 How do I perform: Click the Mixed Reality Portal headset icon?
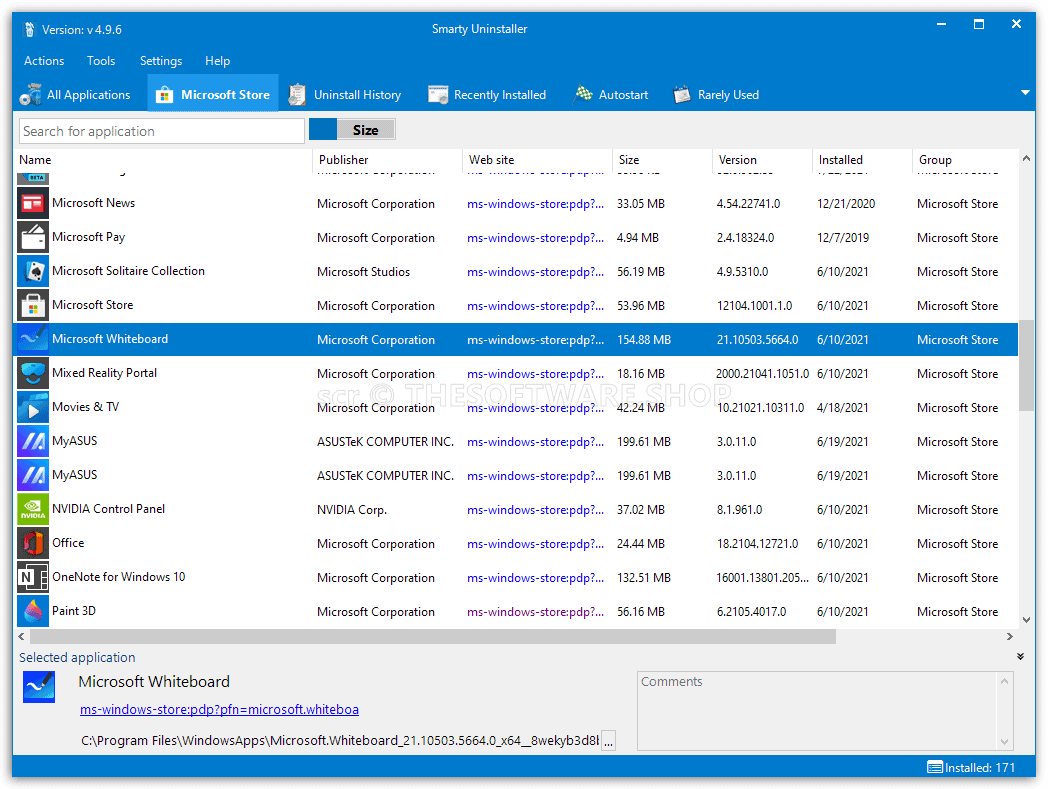pos(33,373)
